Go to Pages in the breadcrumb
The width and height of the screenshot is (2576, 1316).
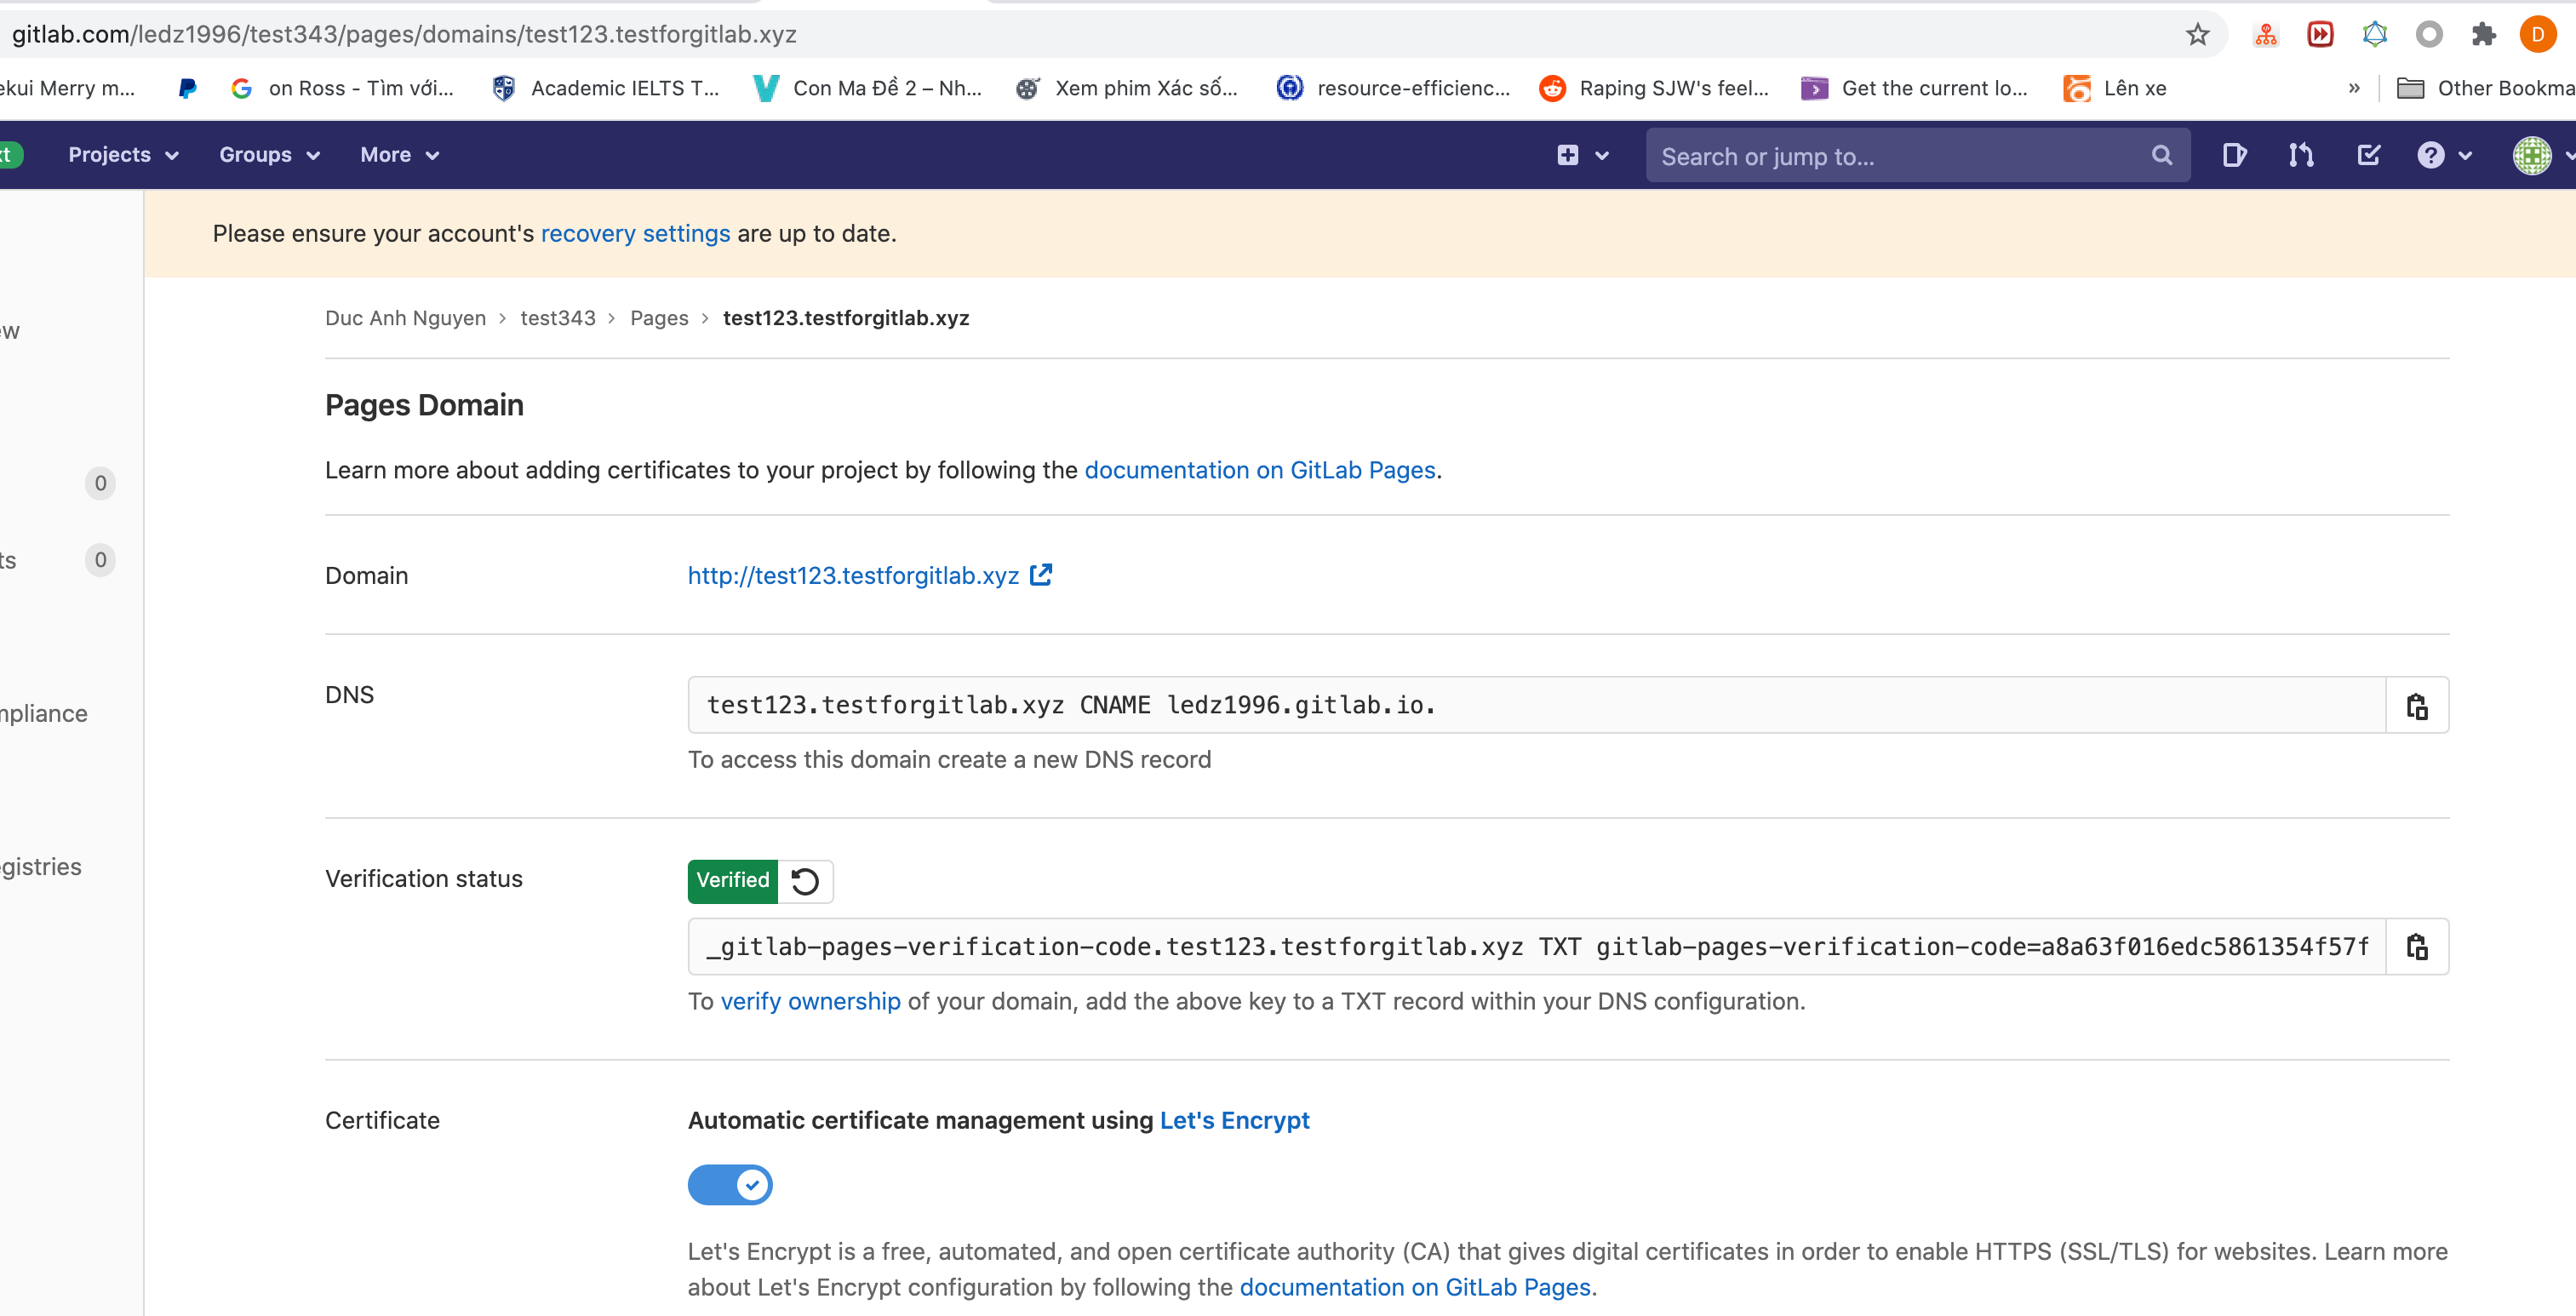[659, 318]
